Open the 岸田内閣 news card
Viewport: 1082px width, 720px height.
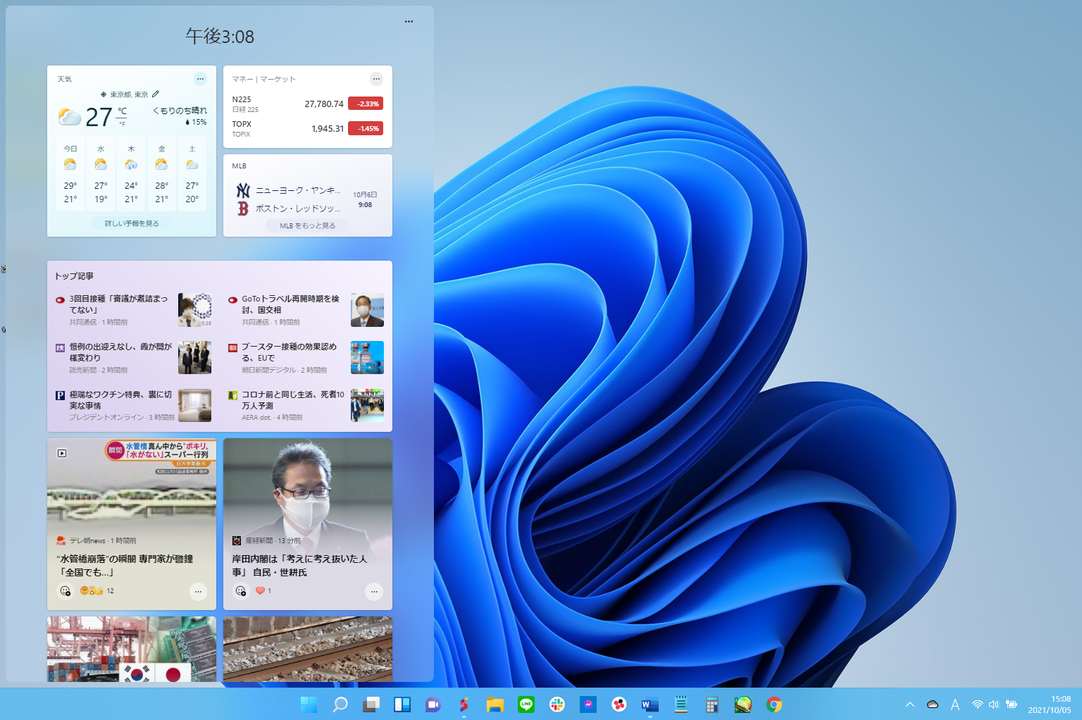coord(308,524)
